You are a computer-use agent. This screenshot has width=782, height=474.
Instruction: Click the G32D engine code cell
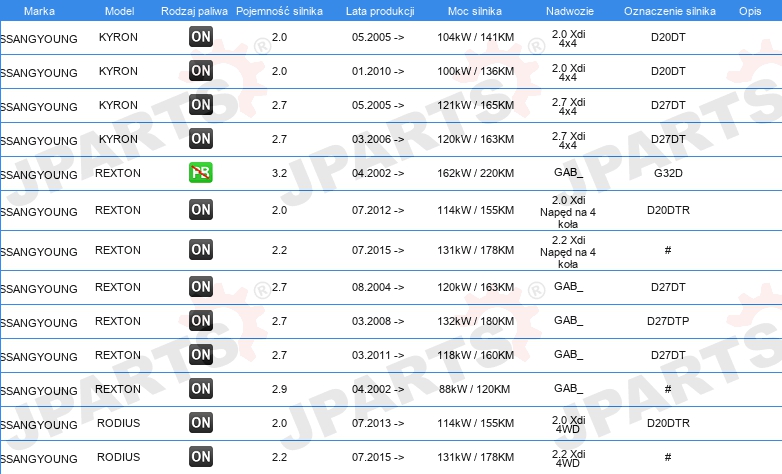point(668,173)
